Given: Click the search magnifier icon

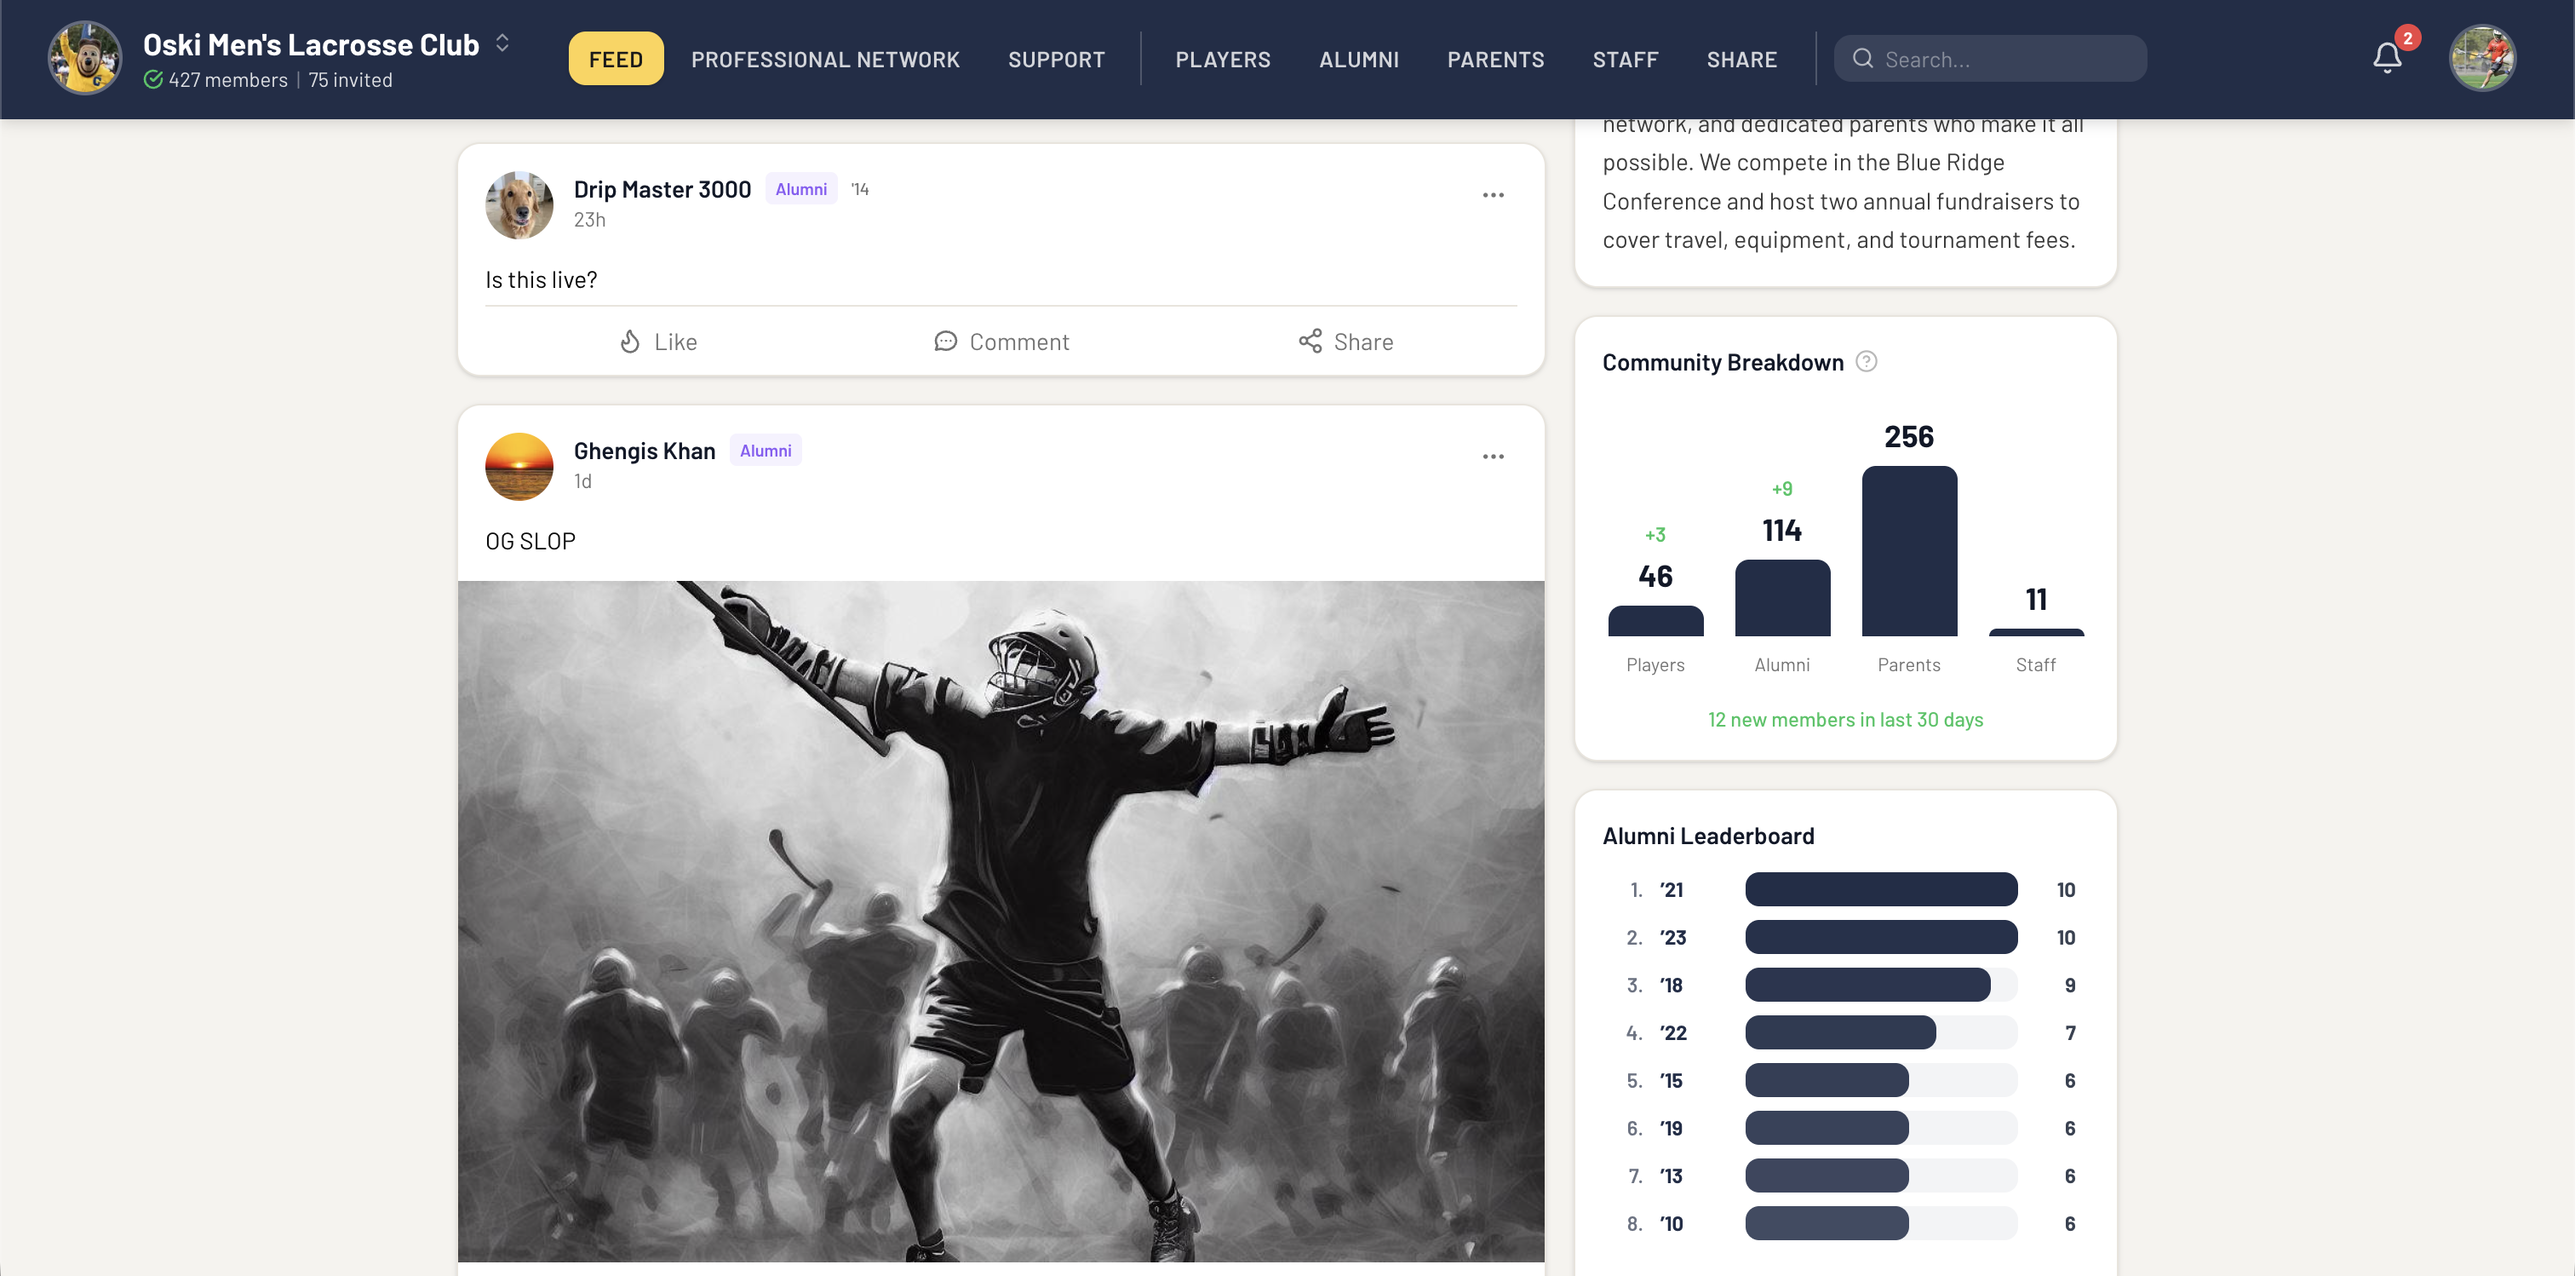Looking at the screenshot, I should click(1863, 59).
